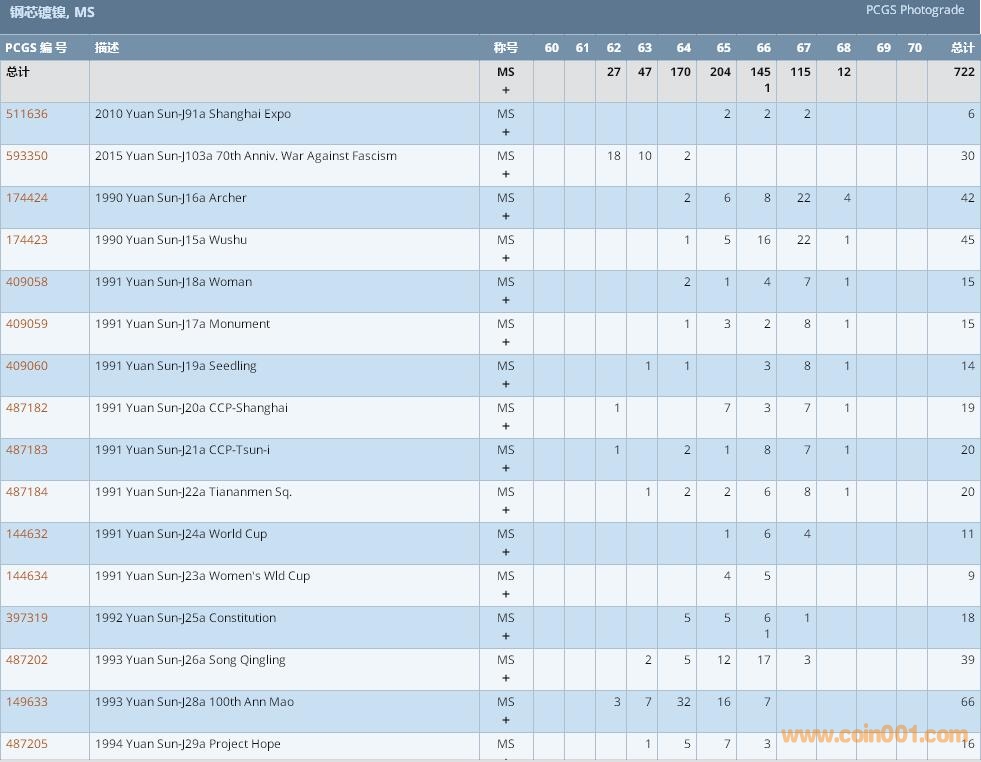Click coin number 174424 for Archer
Viewport: 981px width, 762px height.
[x=27, y=198]
